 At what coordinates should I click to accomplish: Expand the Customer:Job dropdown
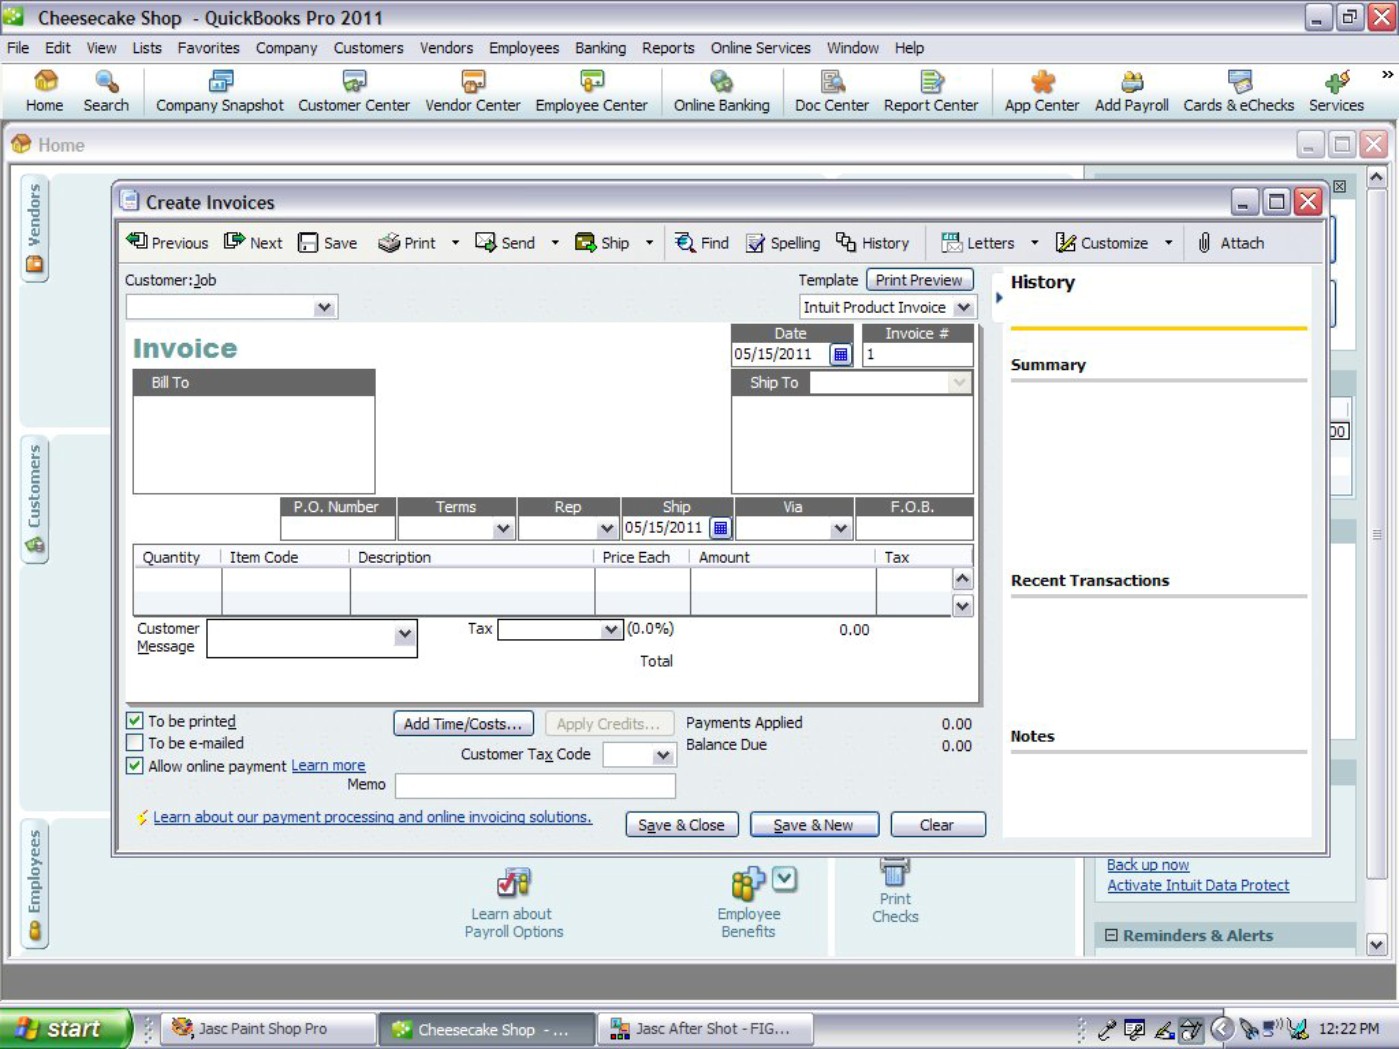coord(324,308)
